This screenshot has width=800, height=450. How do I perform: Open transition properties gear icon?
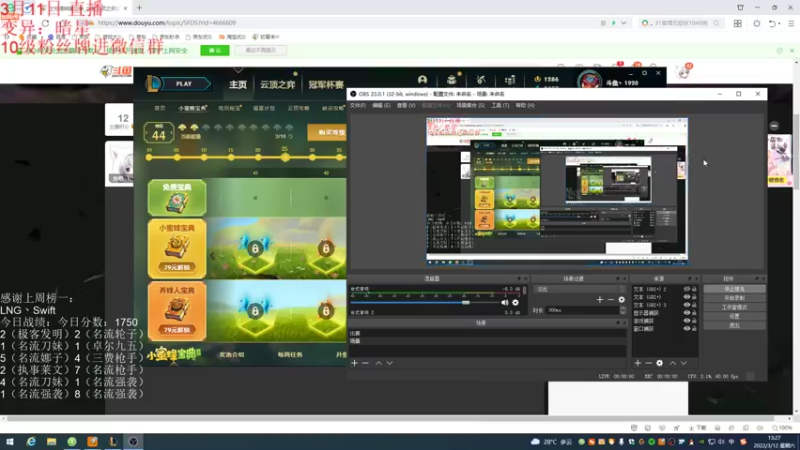[621, 299]
